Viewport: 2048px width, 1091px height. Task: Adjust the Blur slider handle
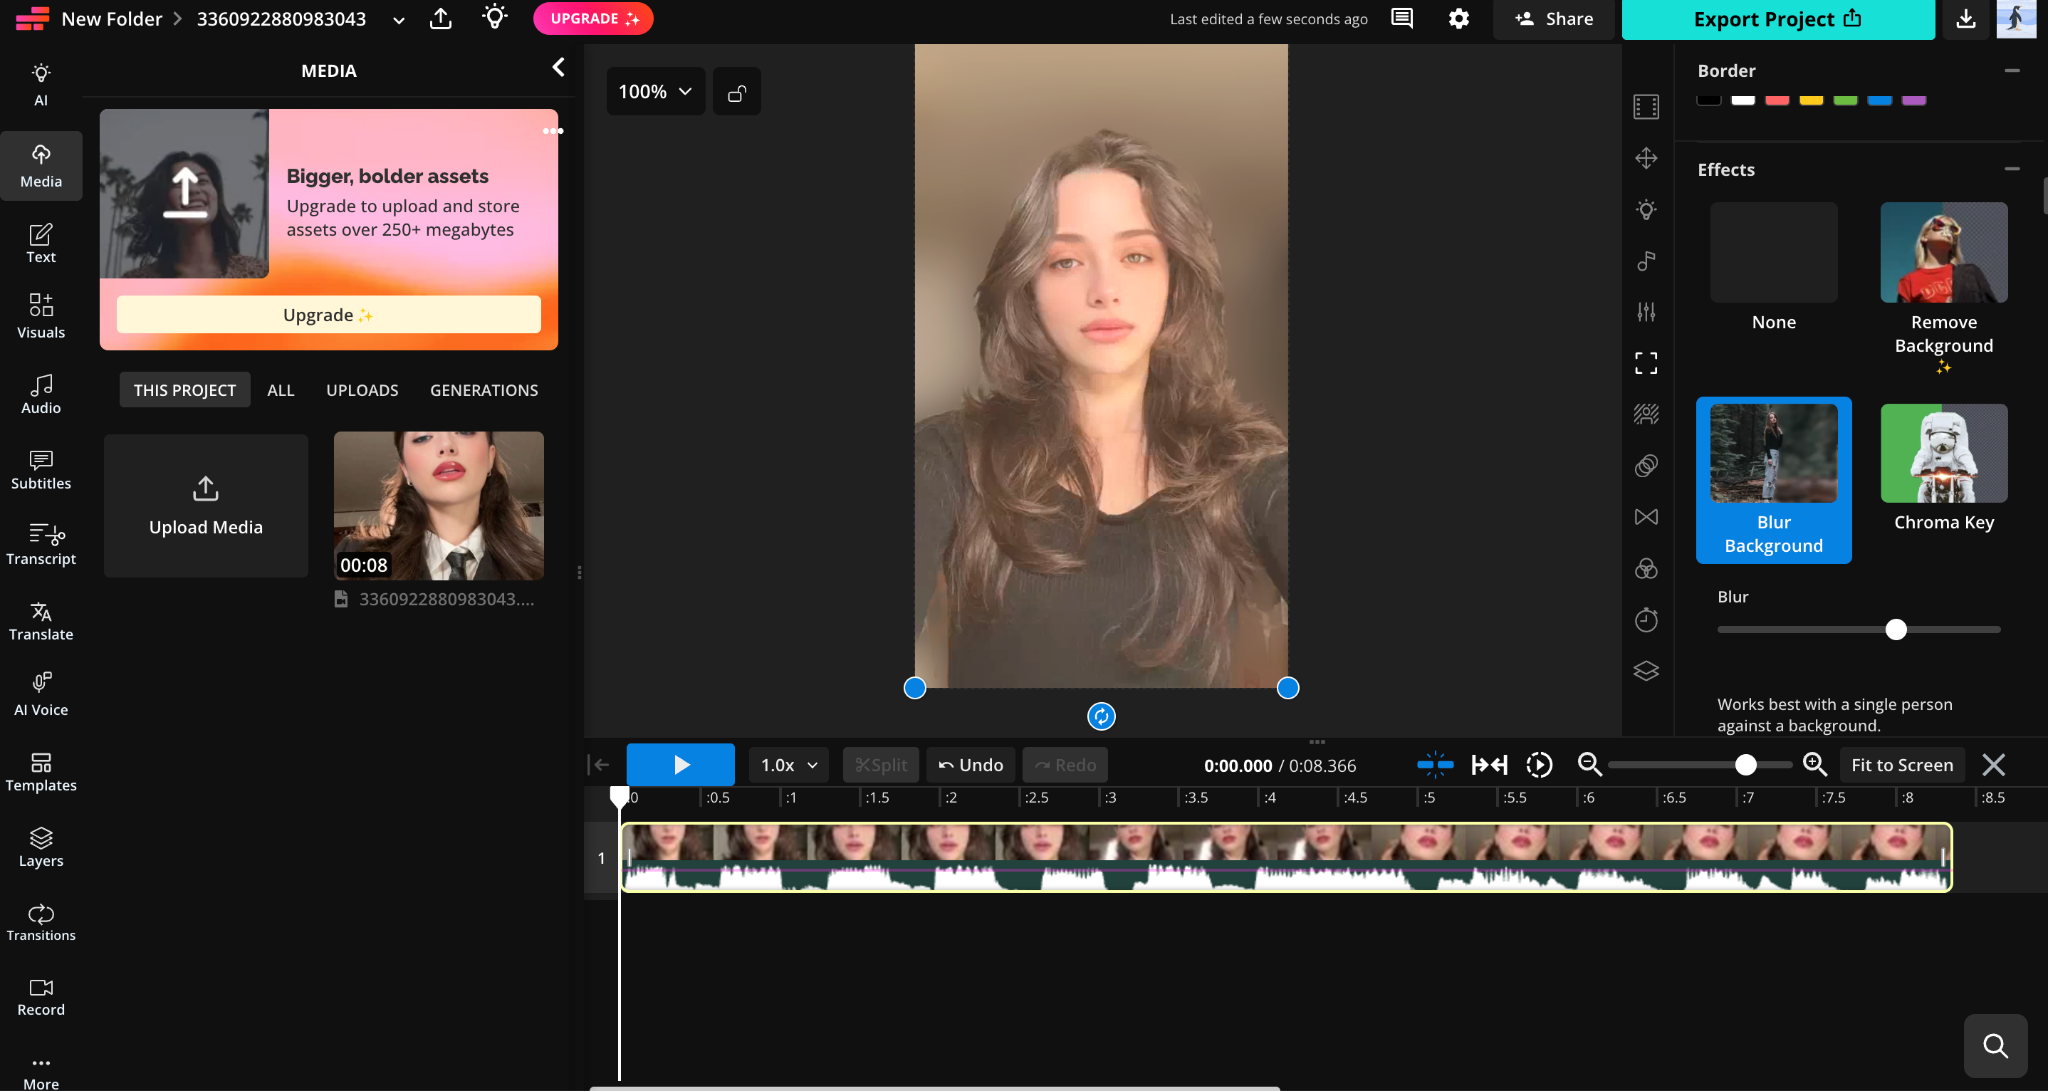[x=1896, y=629]
